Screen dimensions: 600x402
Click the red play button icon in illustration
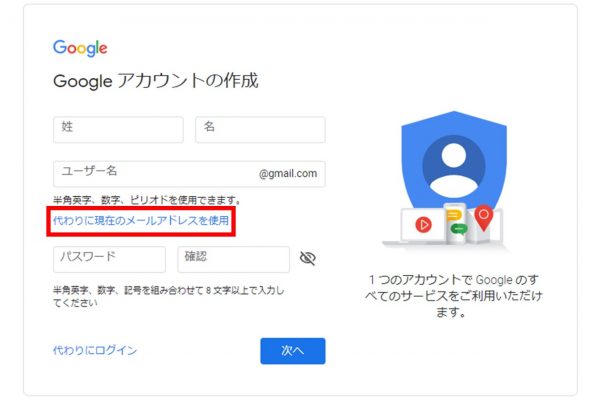click(x=423, y=225)
